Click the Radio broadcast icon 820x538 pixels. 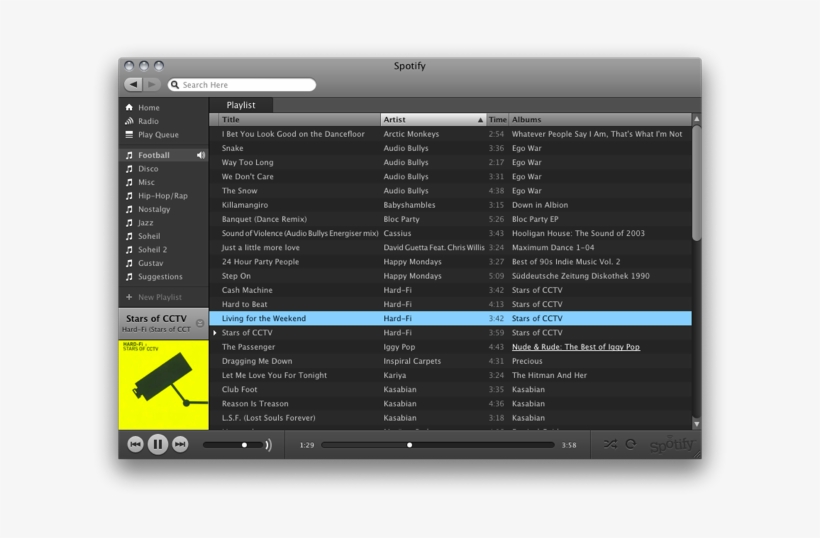(x=129, y=121)
